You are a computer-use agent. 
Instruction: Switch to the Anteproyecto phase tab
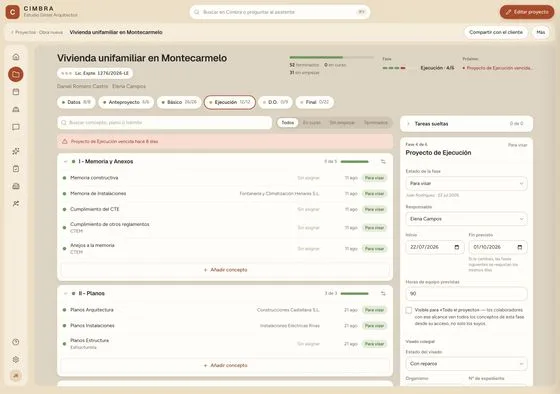pos(126,102)
